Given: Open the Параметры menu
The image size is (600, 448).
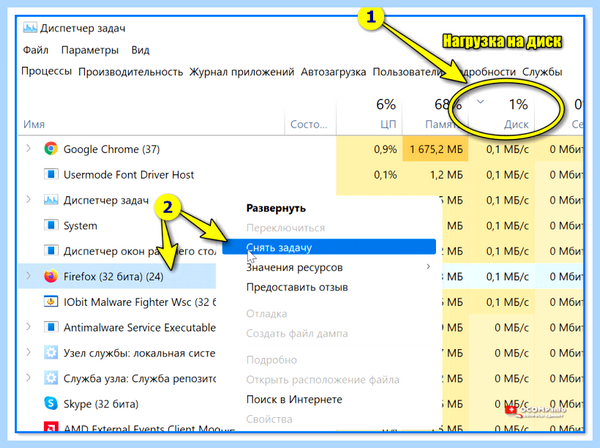Looking at the screenshot, I should pyautogui.click(x=90, y=50).
